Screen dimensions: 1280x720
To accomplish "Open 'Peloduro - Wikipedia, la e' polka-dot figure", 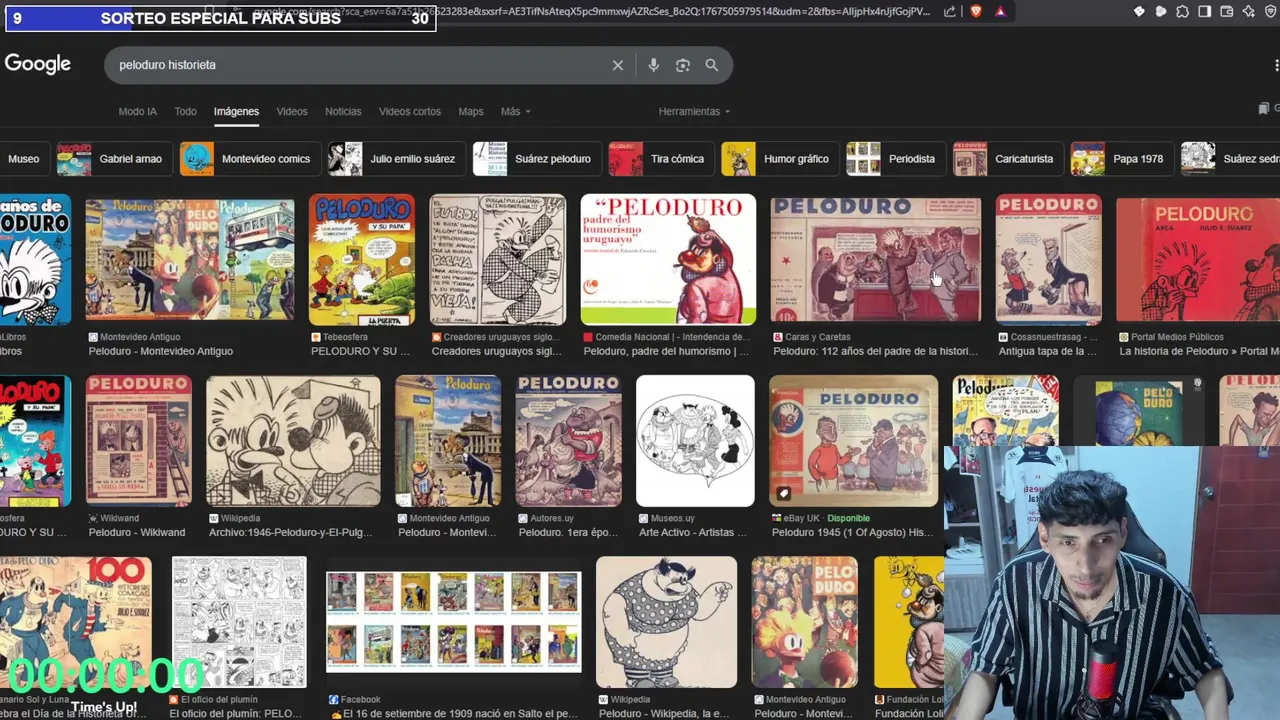I will (x=666, y=622).
